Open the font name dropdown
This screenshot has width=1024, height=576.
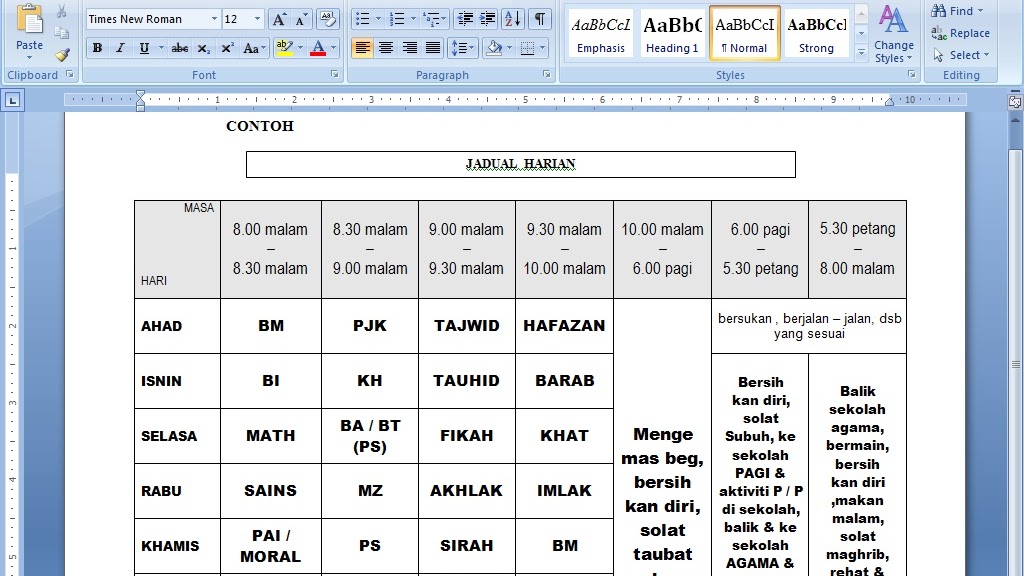214,18
